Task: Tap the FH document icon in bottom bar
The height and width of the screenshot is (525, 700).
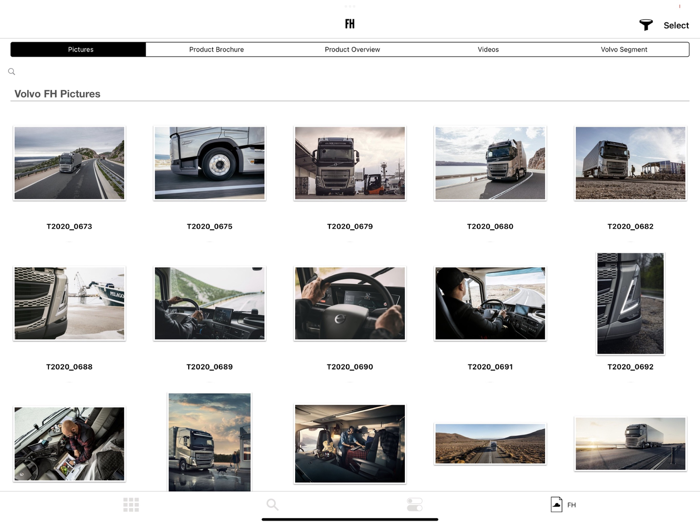Action: (563, 505)
